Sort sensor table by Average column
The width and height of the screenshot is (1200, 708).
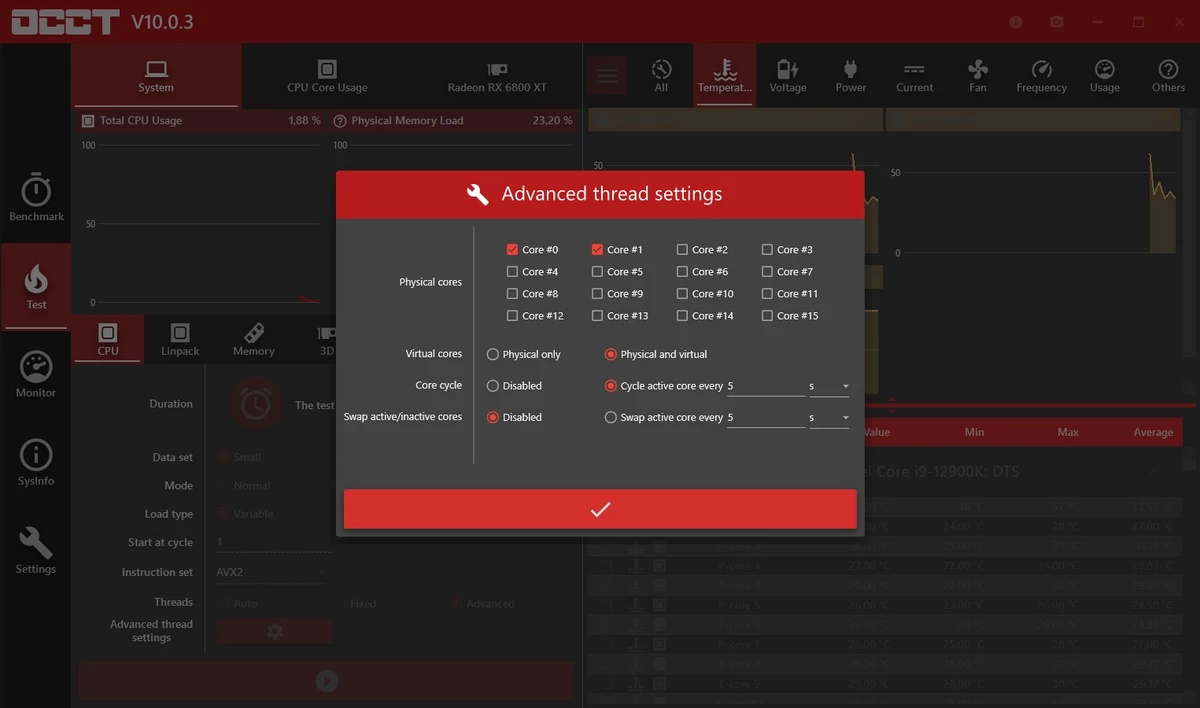pos(1153,432)
